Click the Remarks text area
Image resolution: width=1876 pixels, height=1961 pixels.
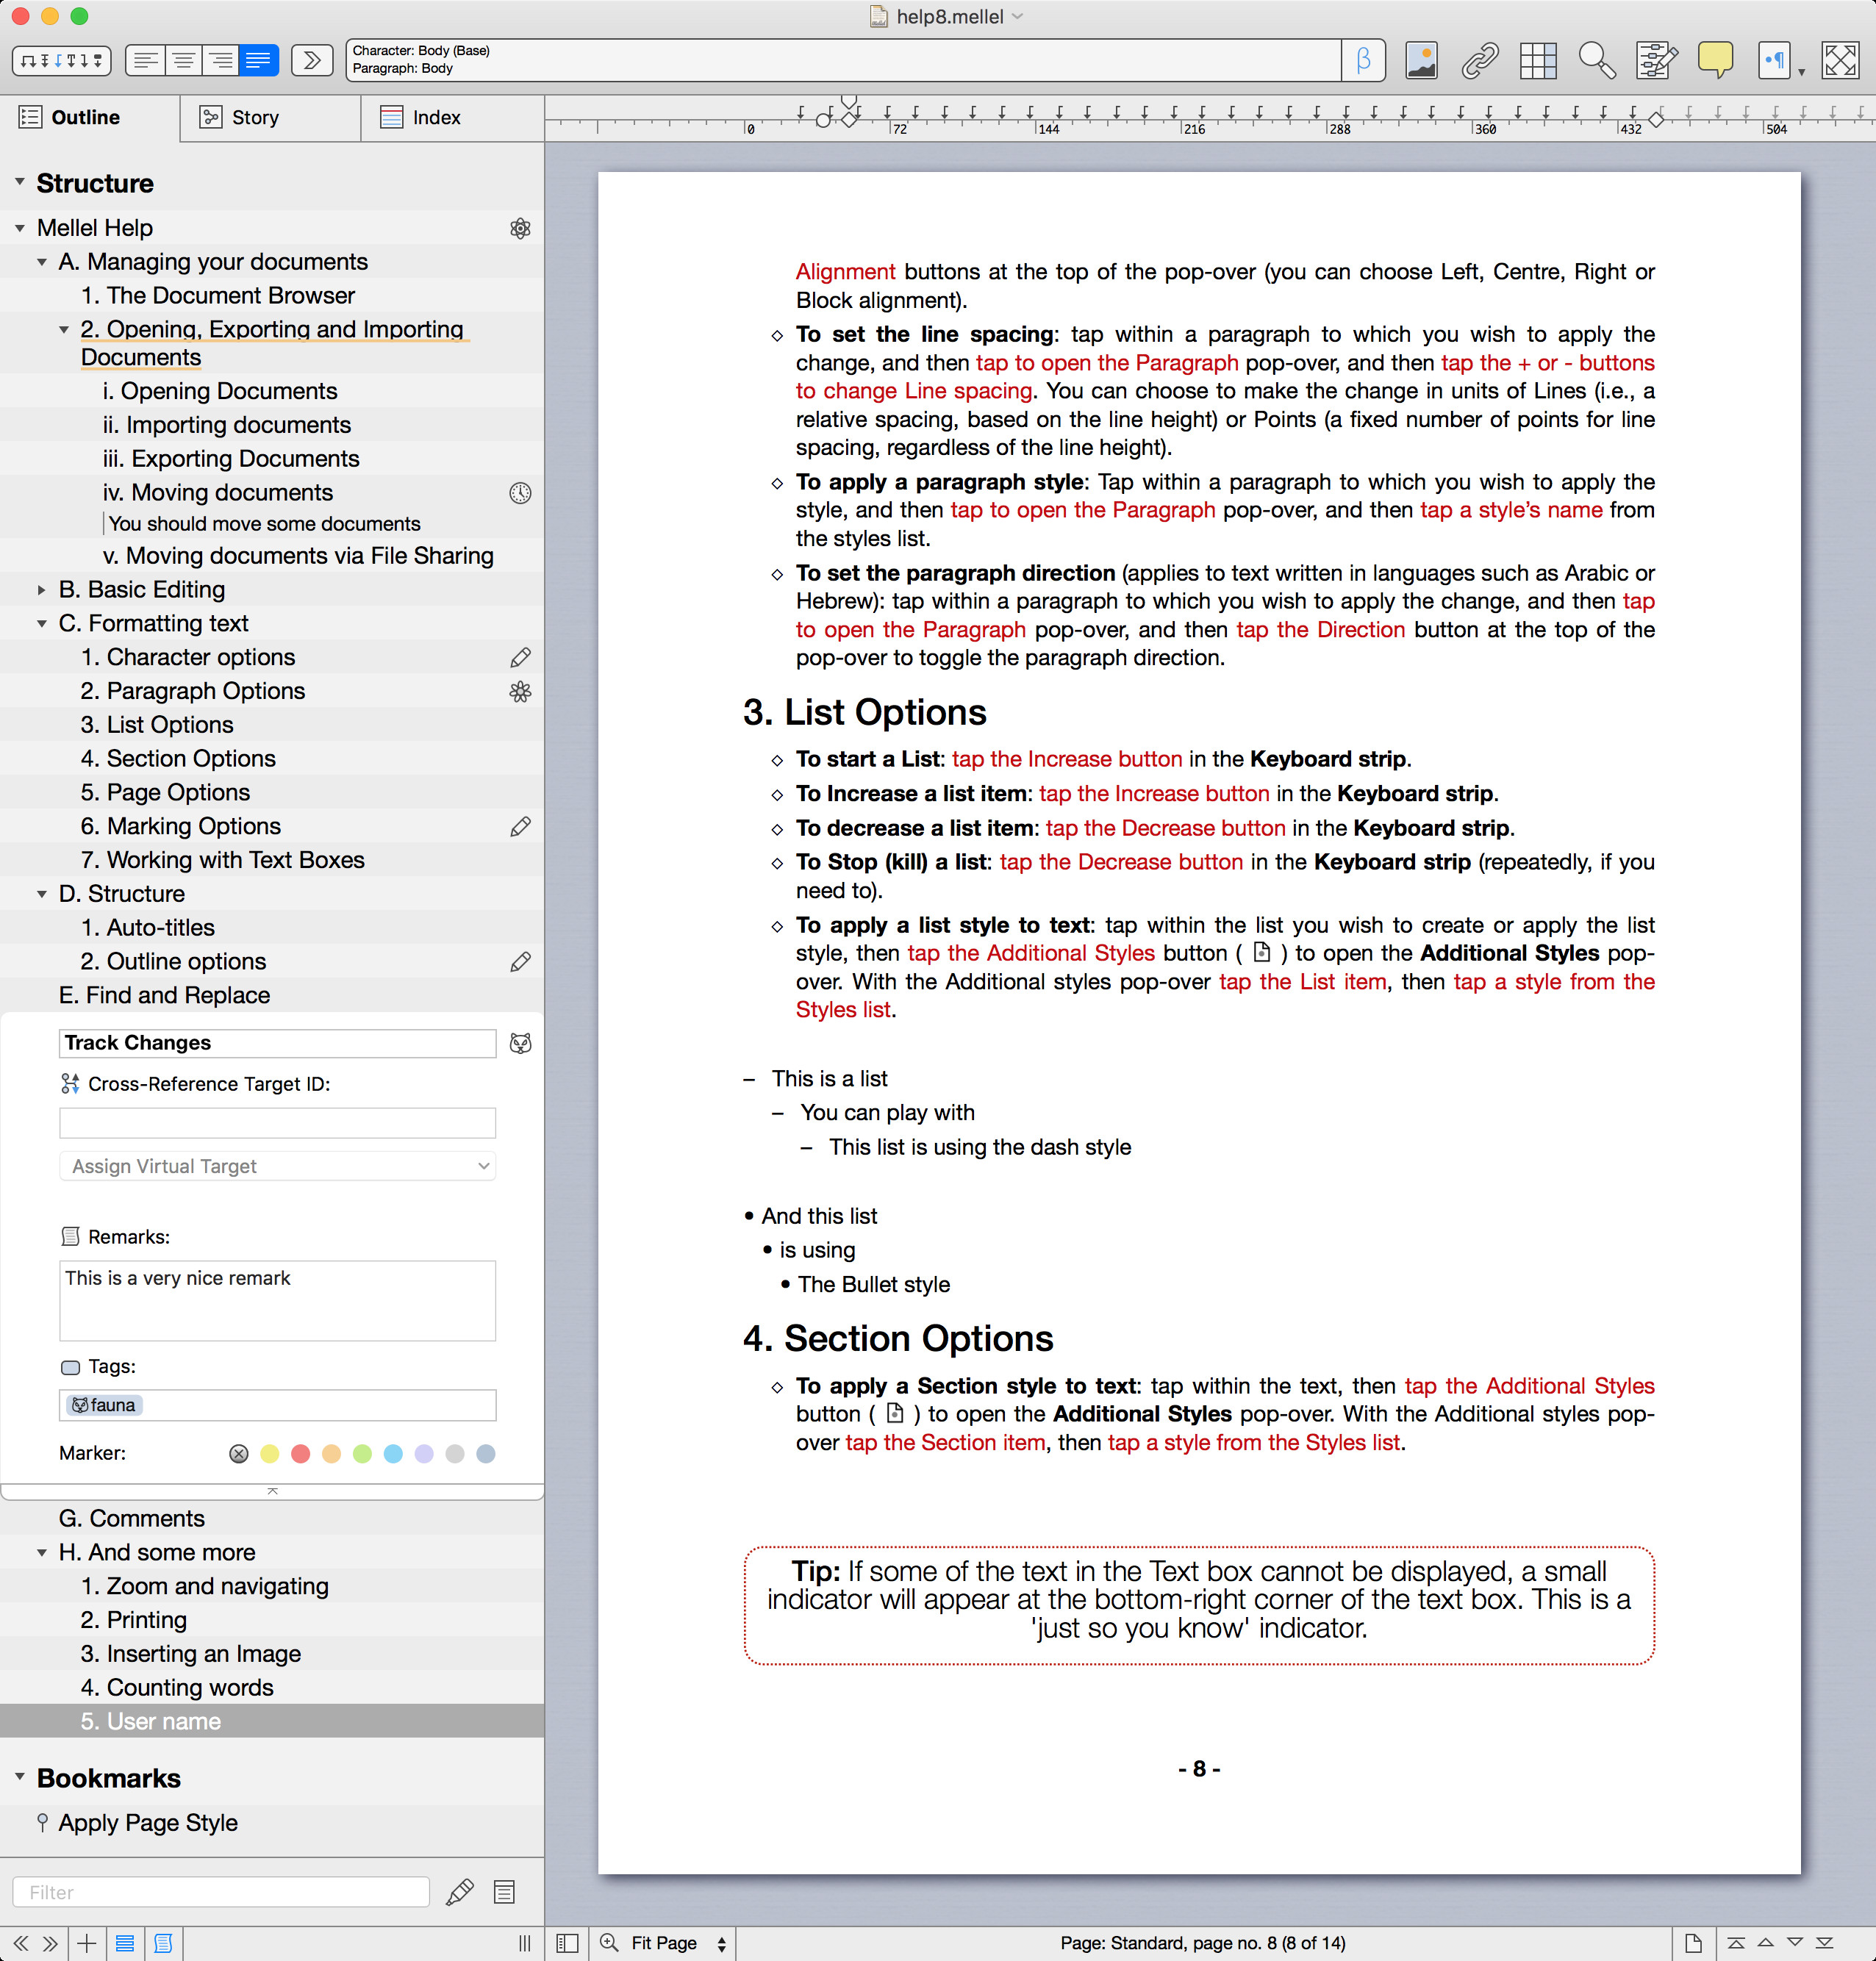click(277, 1300)
